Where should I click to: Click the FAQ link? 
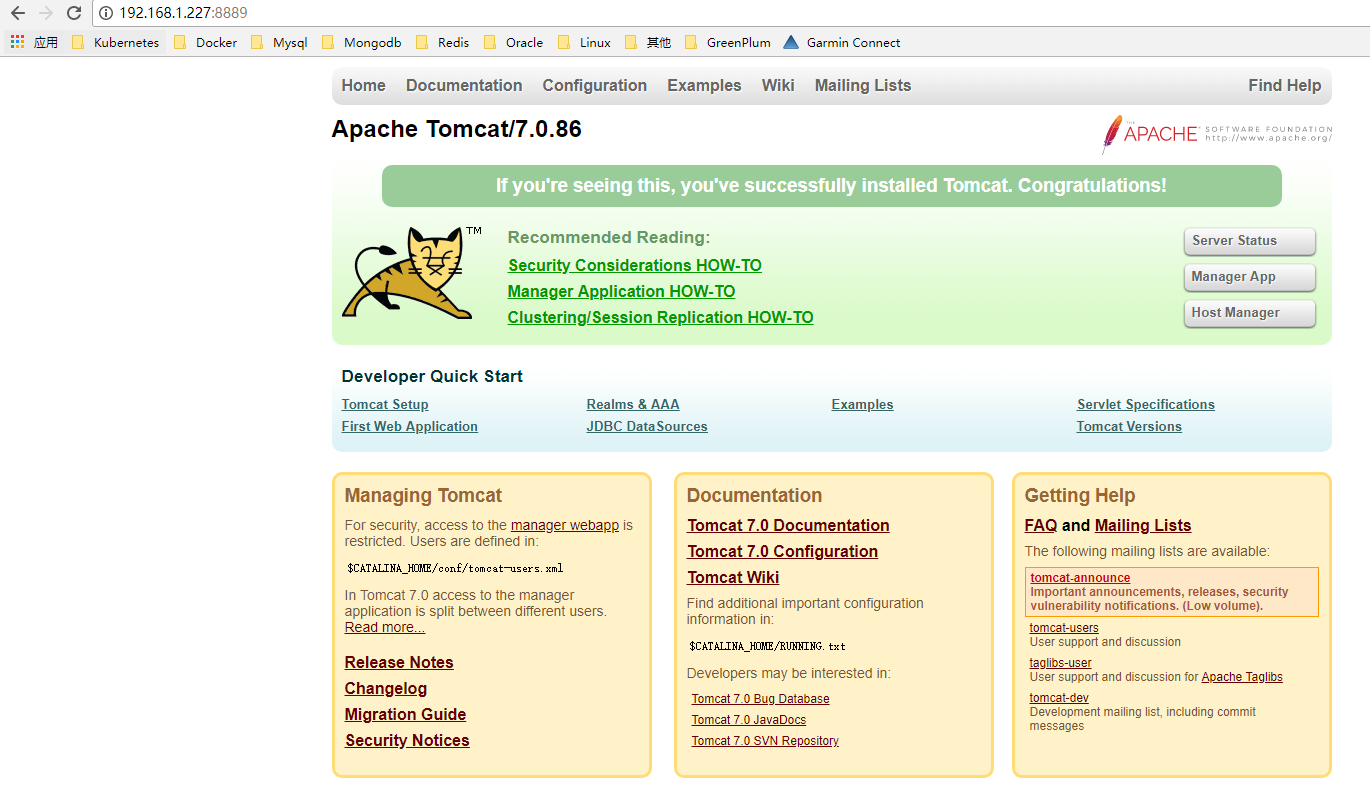1041,526
